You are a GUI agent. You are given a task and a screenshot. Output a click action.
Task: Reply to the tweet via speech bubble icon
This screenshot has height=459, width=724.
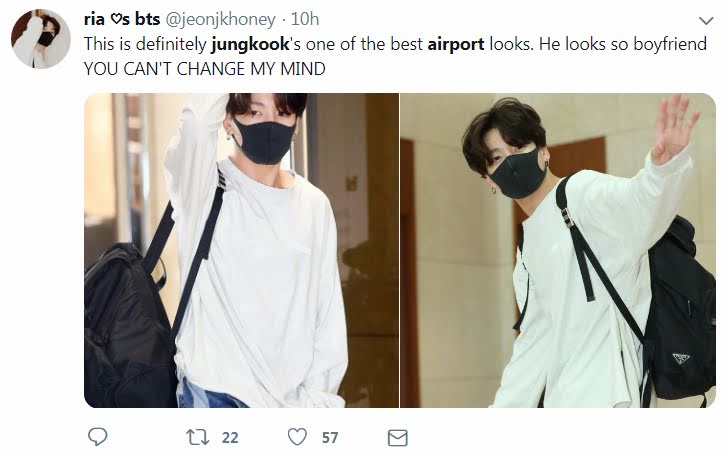click(97, 436)
